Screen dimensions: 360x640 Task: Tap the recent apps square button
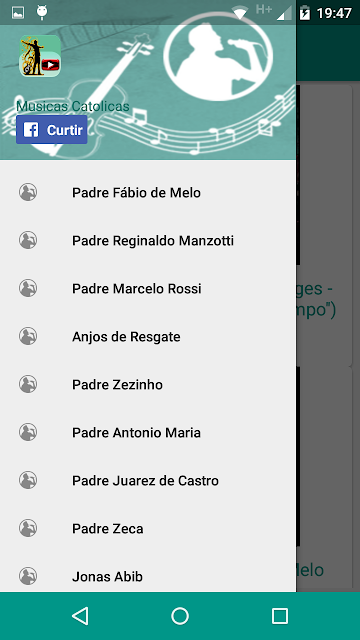pyautogui.click(x=280, y=616)
